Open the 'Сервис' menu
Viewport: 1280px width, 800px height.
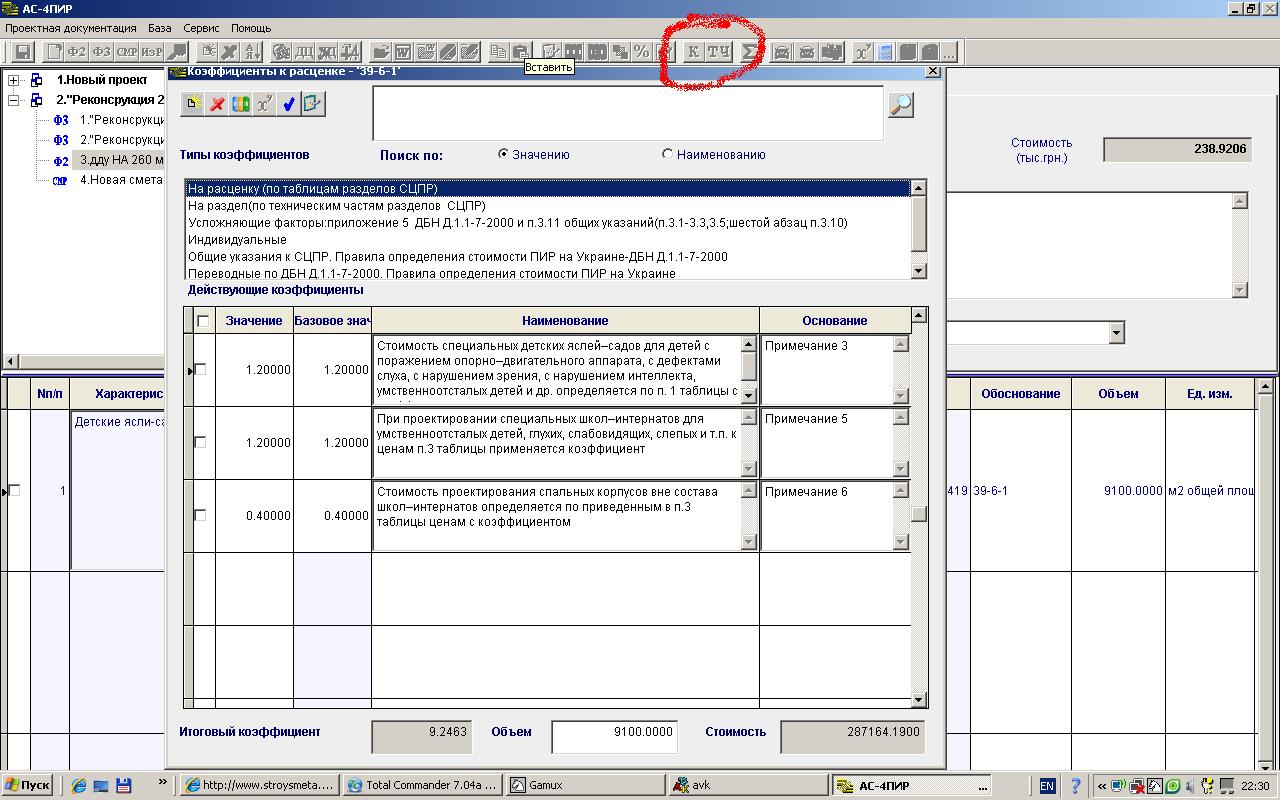pyautogui.click(x=201, y=28)
